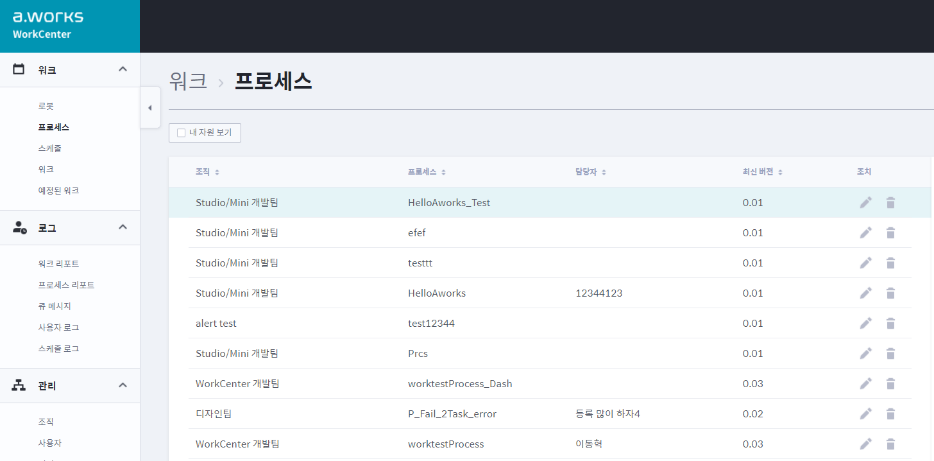Click the calendar icon beside 워크 section
The height and width of the screenshot is (461, 934).
pos(19,69)
